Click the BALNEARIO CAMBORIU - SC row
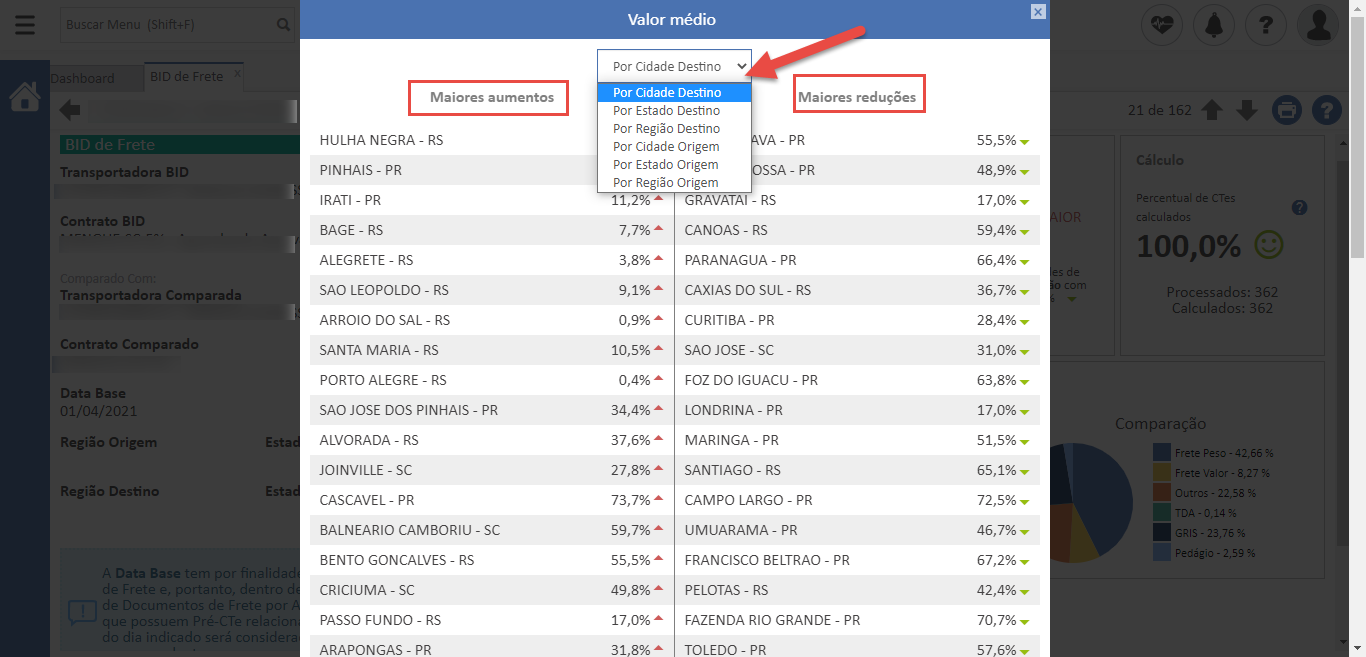1366x657 pixels. 492,530
